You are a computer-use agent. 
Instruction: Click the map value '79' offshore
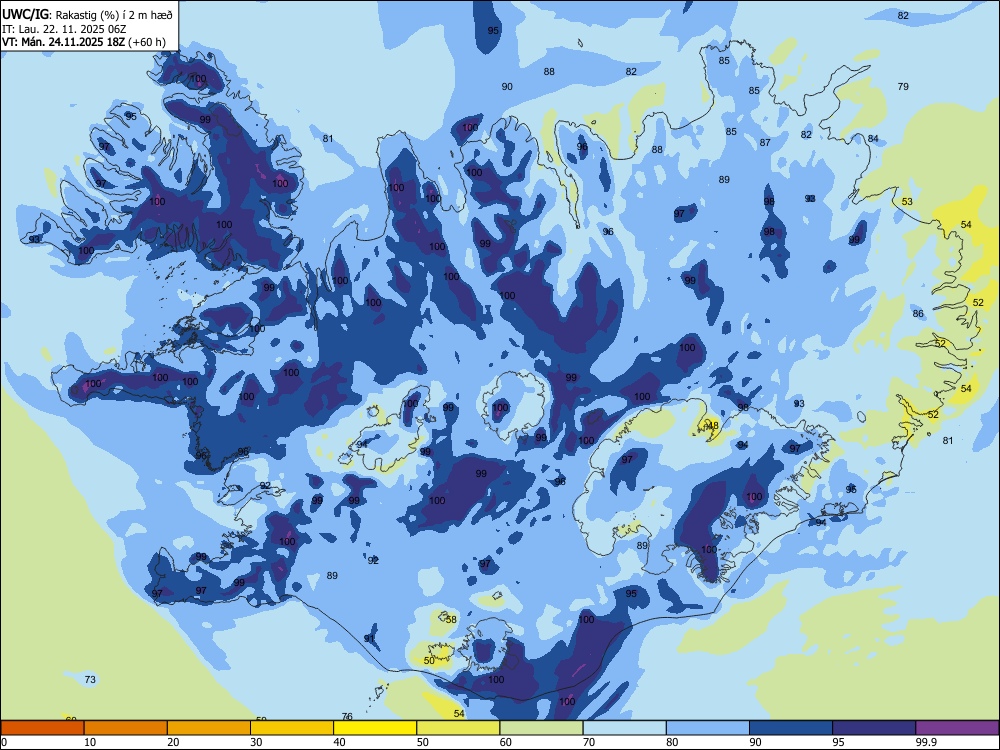pyautogui.click(x=903, y=86)
